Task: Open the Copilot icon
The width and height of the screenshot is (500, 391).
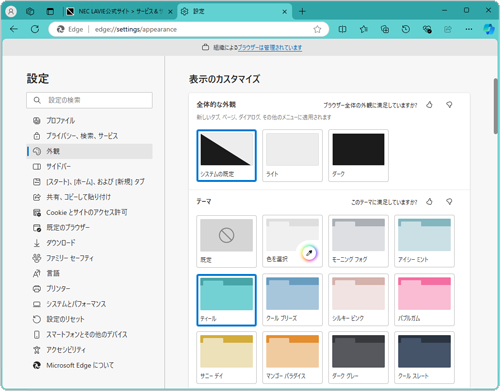Action: tap(489, 29)
